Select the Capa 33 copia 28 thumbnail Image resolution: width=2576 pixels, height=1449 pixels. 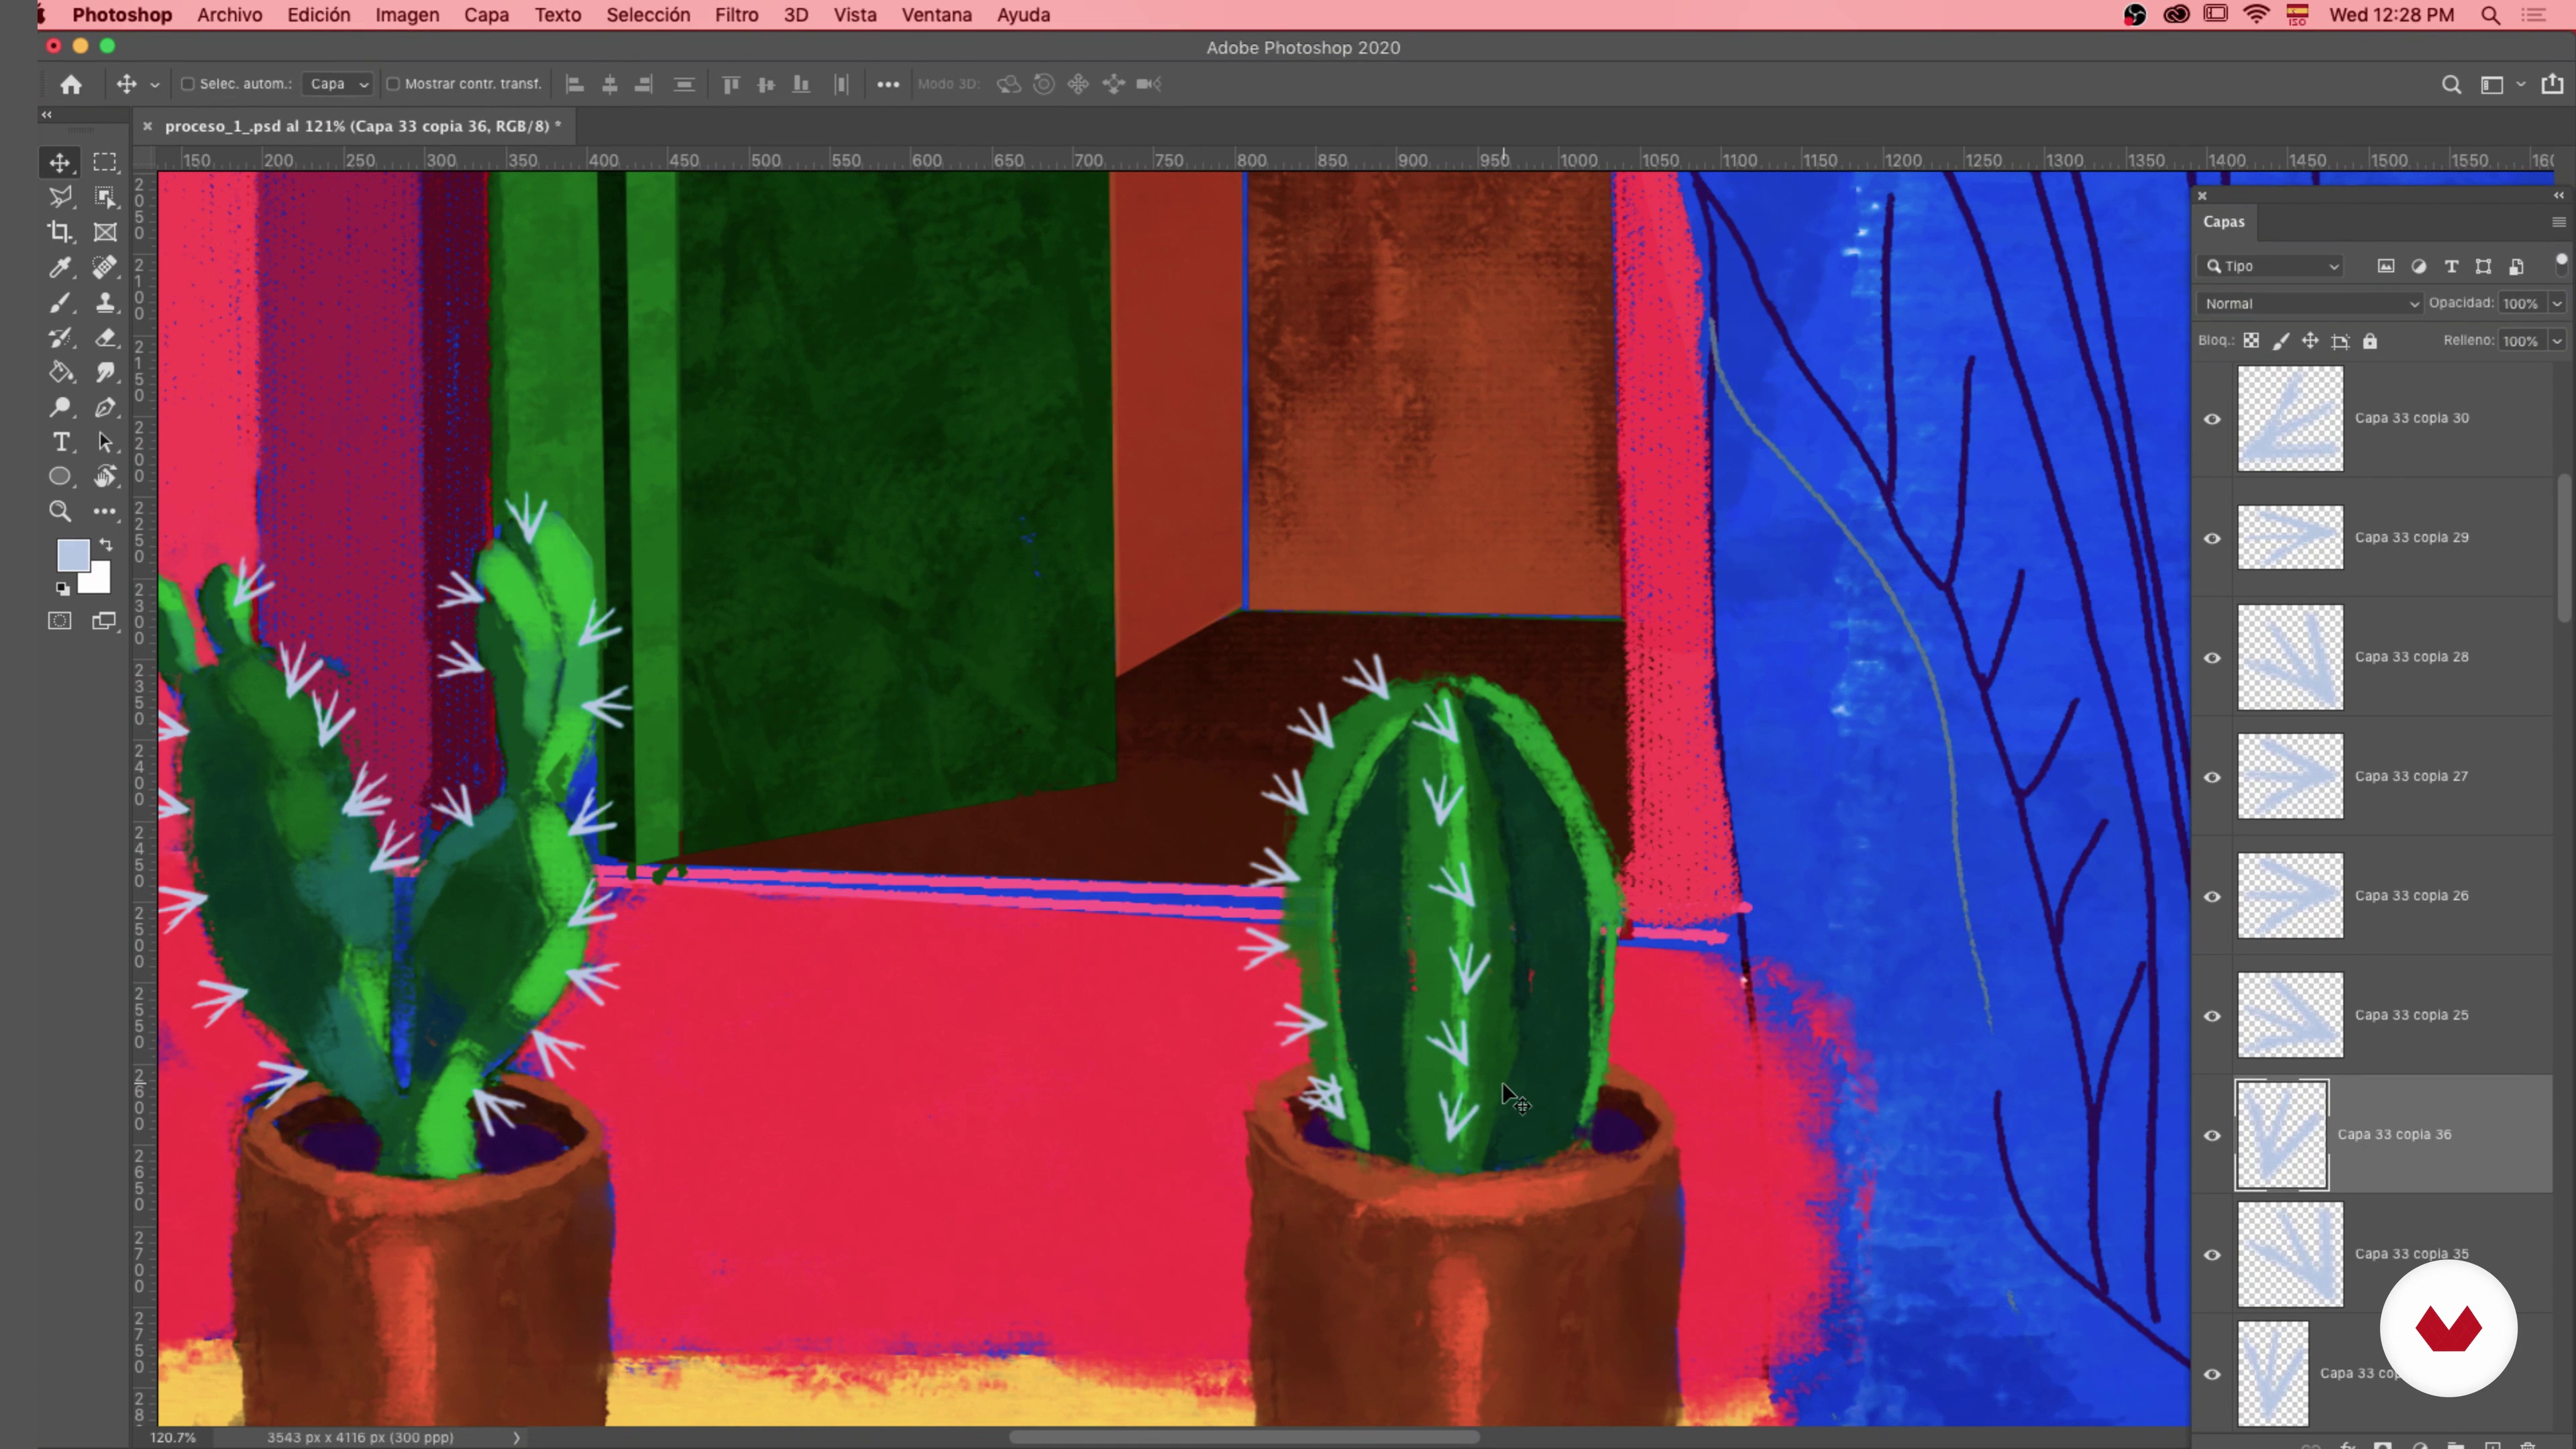click(x=2290, y=657)
